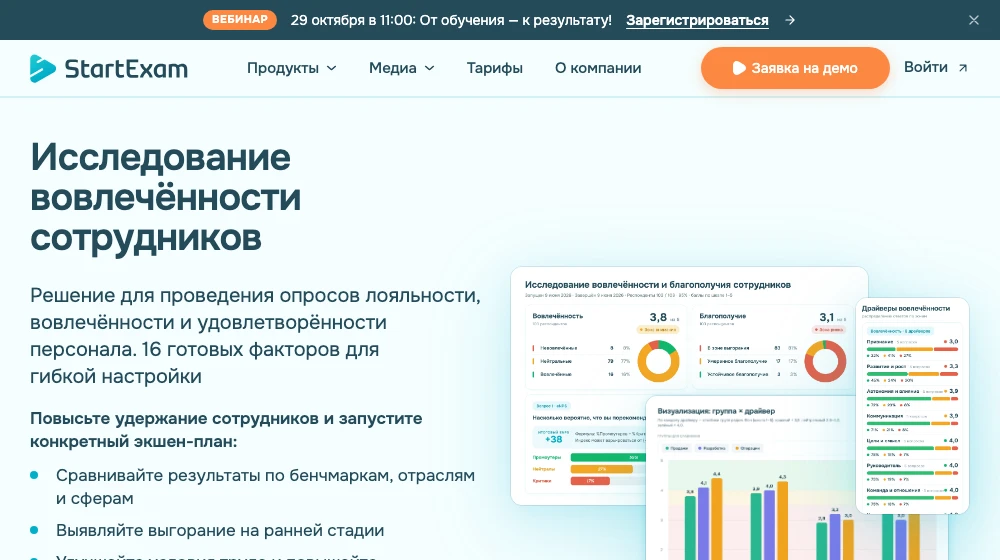The image size is (1000, 560).
Task: Click the Войти link
Action: [925, 68]
